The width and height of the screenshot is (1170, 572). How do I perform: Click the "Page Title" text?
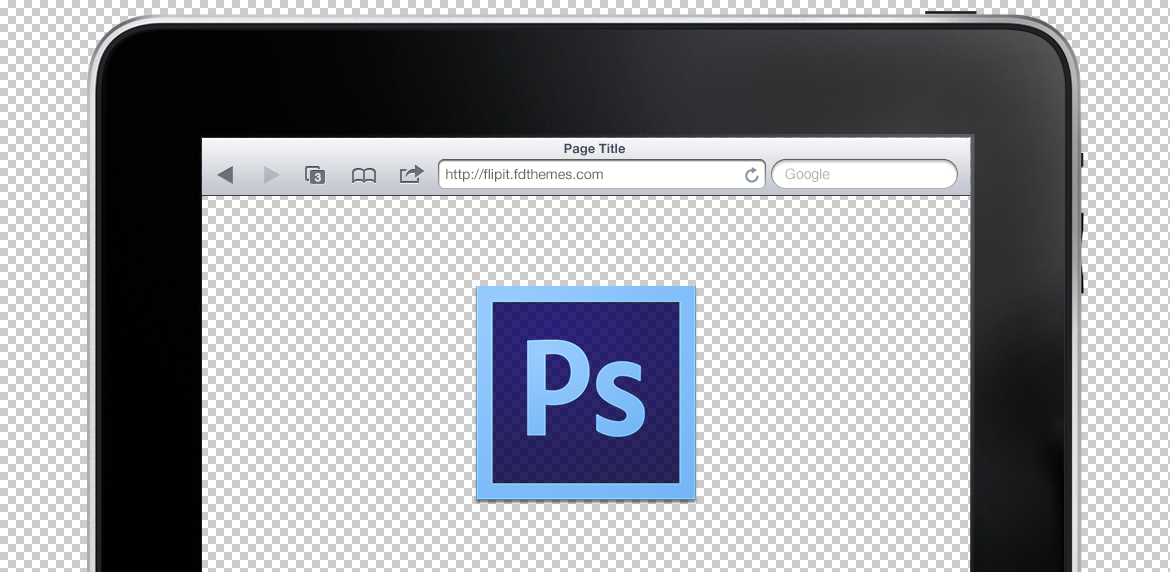594,148
